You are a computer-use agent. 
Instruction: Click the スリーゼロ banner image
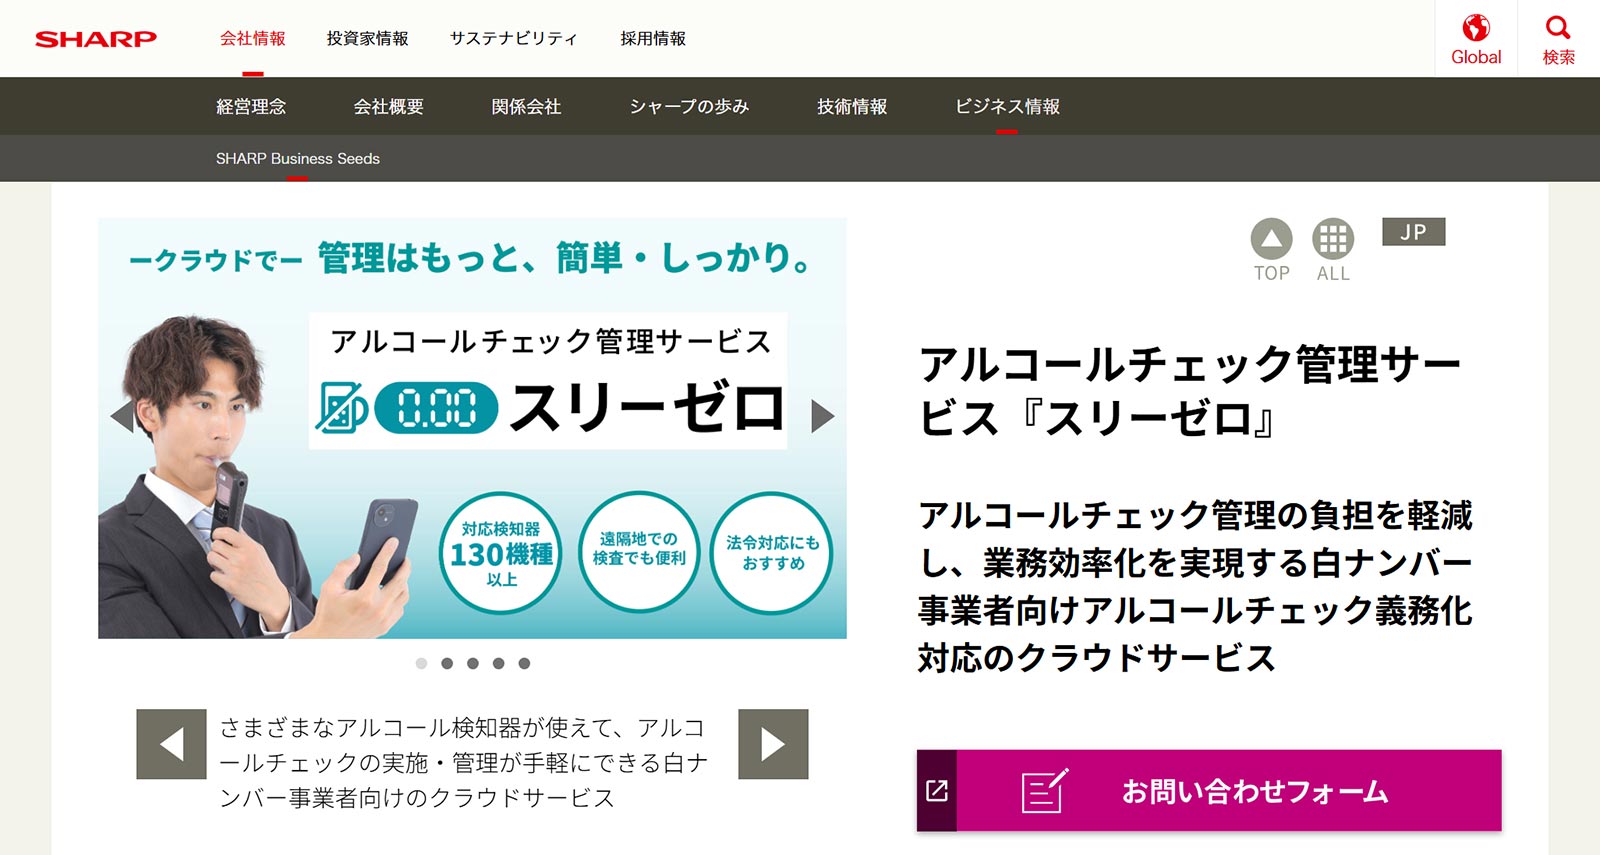(x=472, y=428)
